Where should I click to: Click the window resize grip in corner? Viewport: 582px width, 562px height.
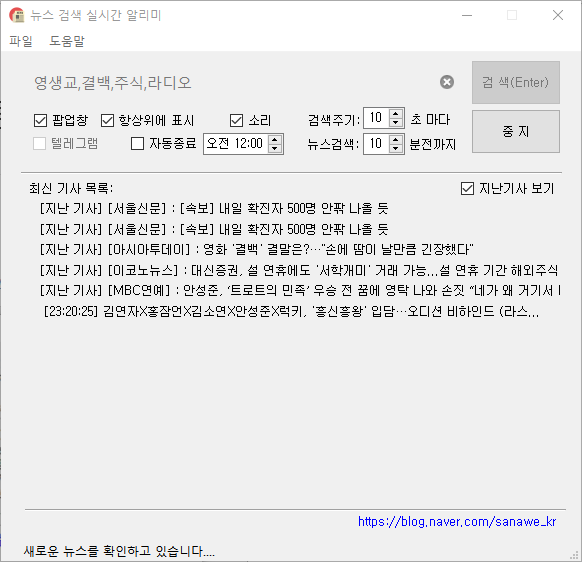coord(575,555)
